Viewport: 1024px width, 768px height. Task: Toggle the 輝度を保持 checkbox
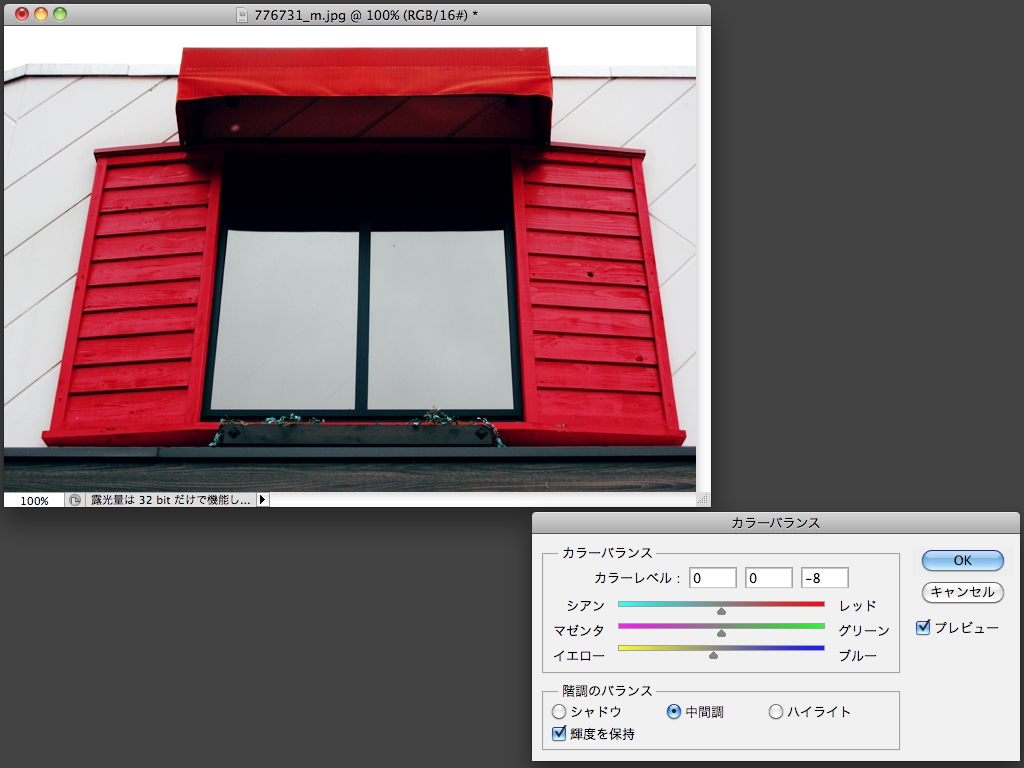559,733
